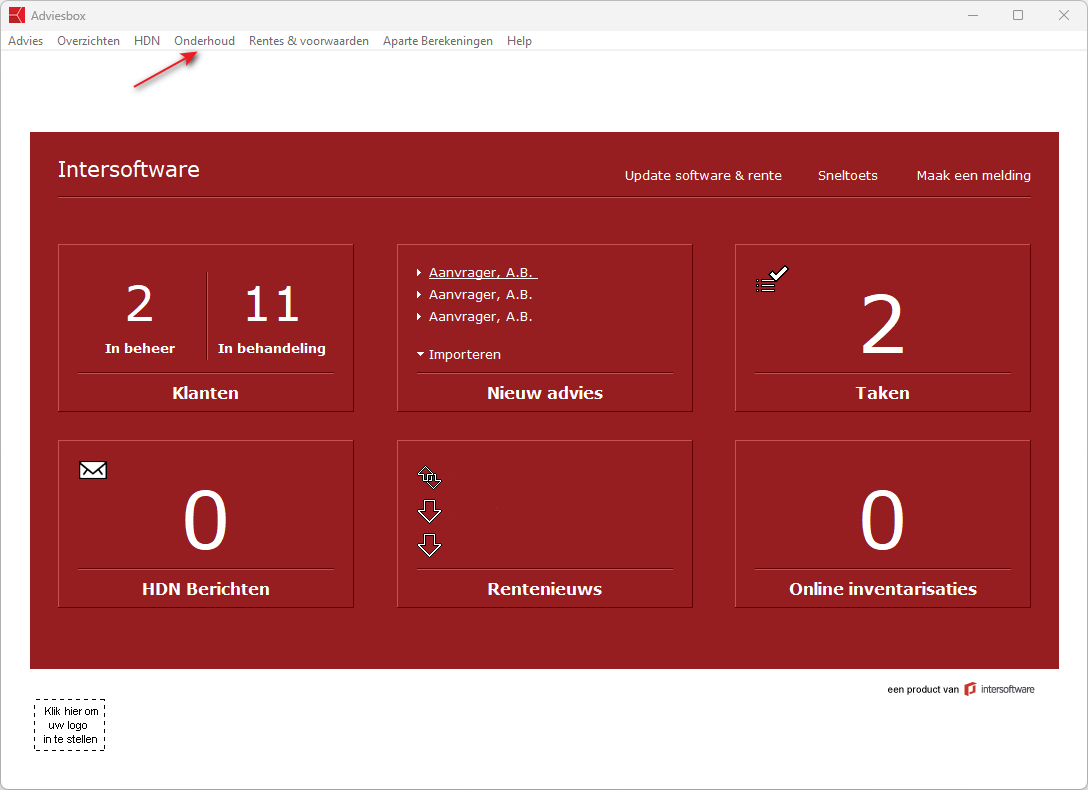Close the Adviesbox window
The image size is (1088, 790).
click(1064, 15)
